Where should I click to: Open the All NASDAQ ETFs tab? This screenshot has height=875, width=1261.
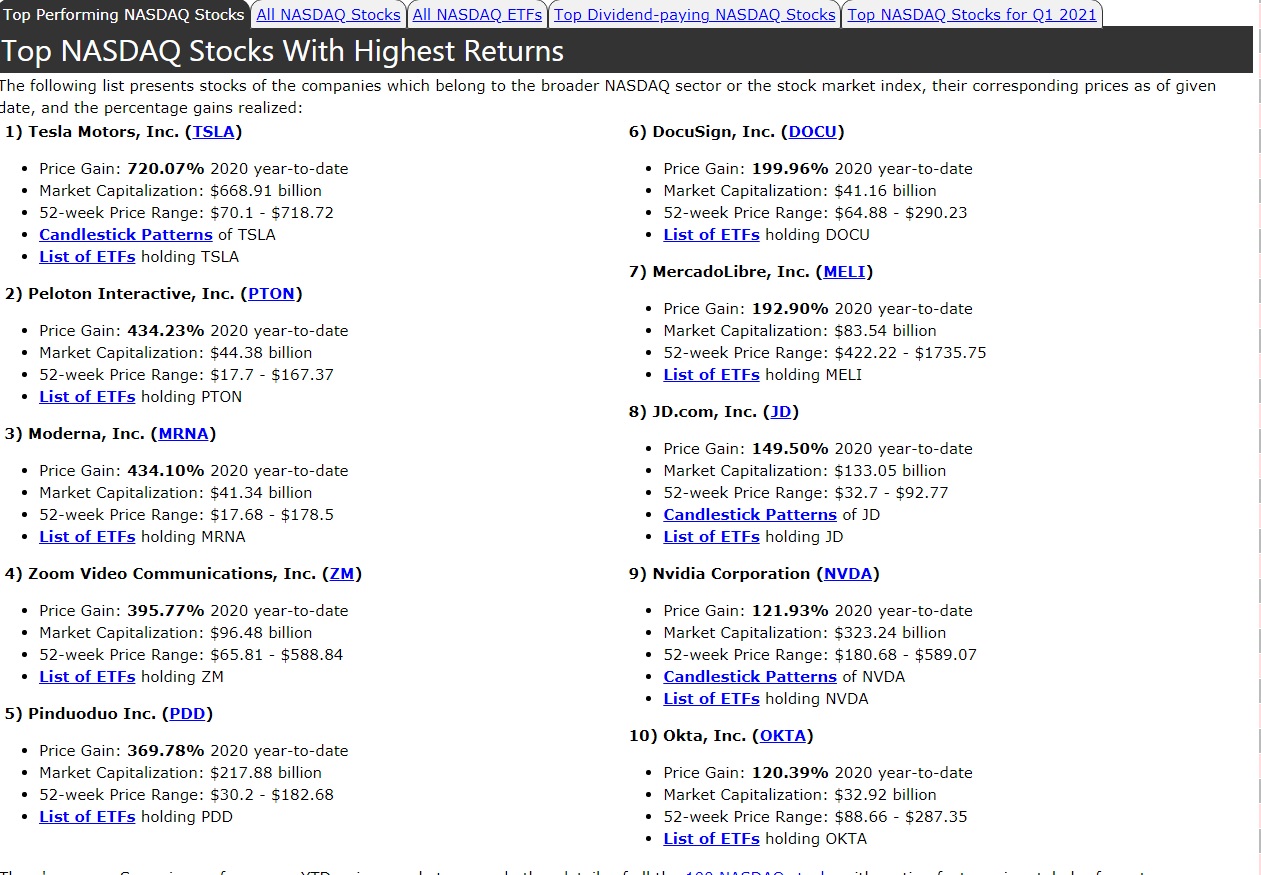pos(477,14)
